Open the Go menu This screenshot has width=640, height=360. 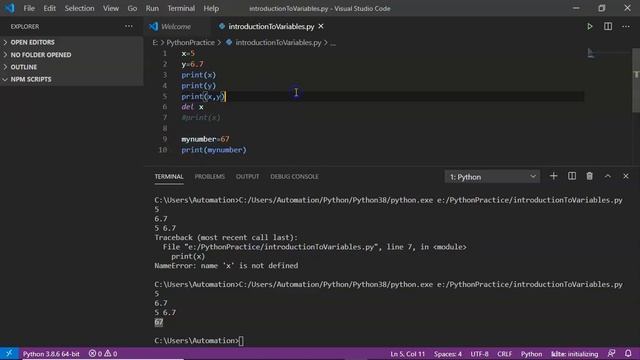click(x=132, y=8)
